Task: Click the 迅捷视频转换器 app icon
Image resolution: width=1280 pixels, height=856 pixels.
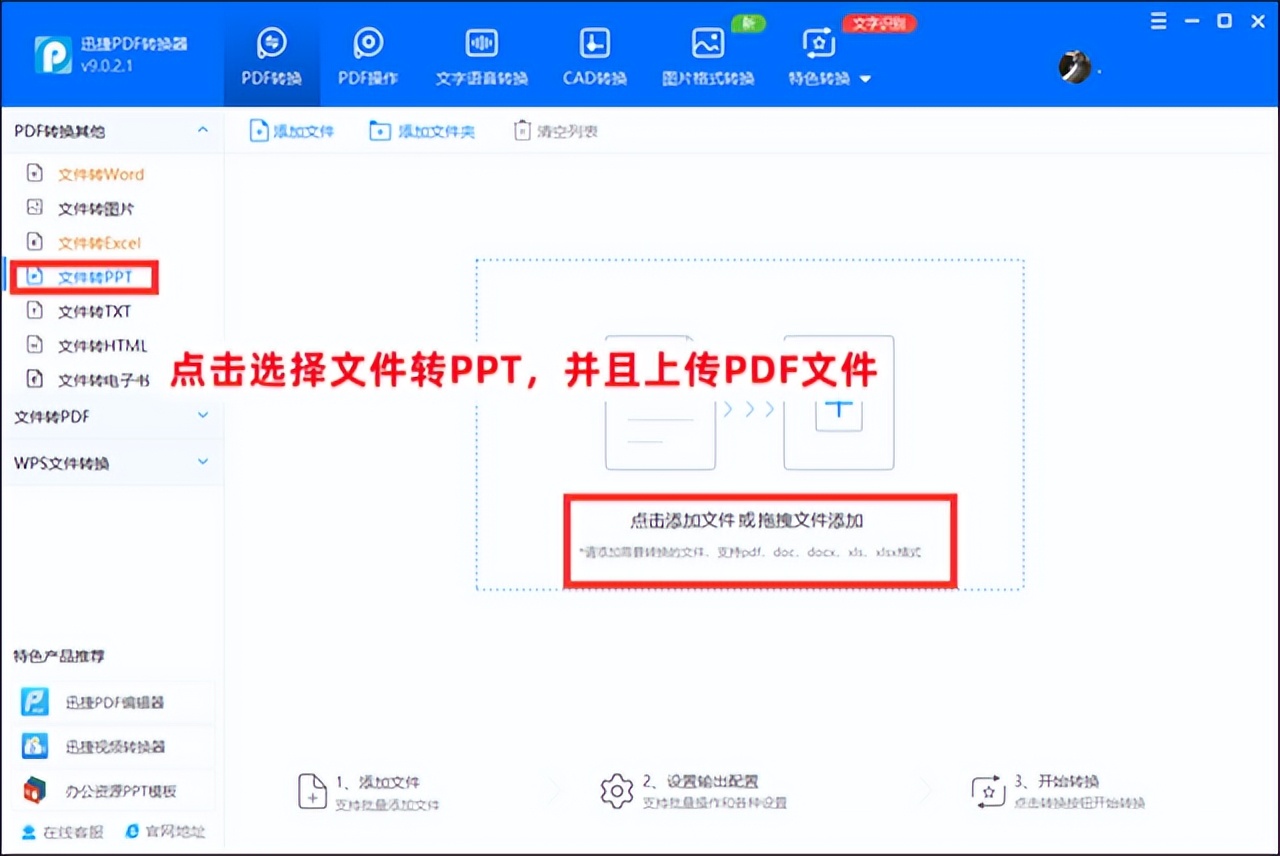Action: pos(36,746)
